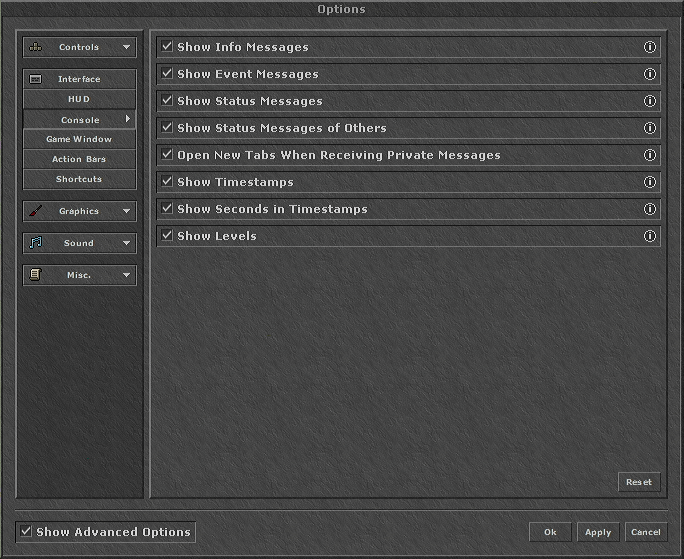Show info for Open New Tabs option

click(x=650, y=155)
